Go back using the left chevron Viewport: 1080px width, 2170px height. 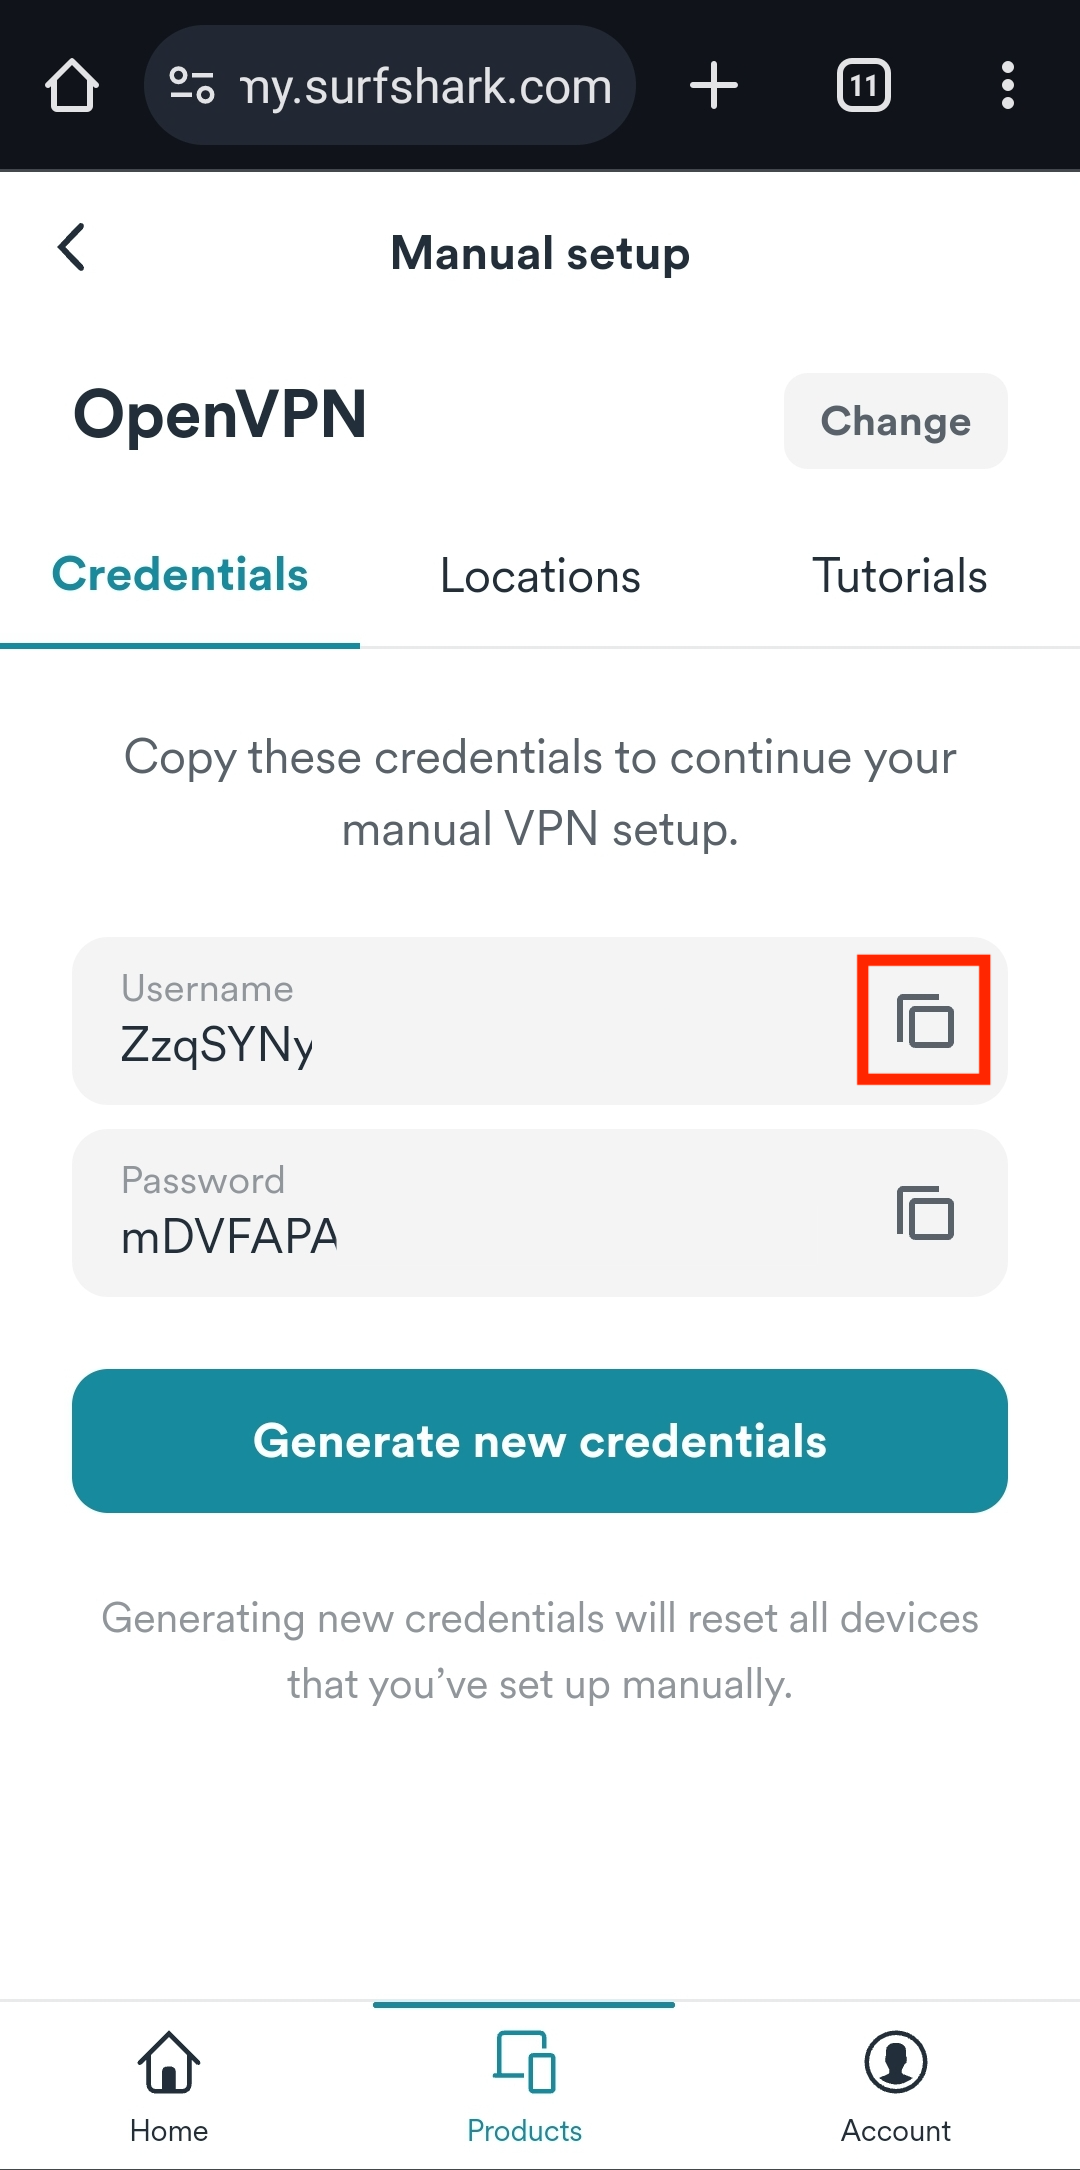[72, 247]
